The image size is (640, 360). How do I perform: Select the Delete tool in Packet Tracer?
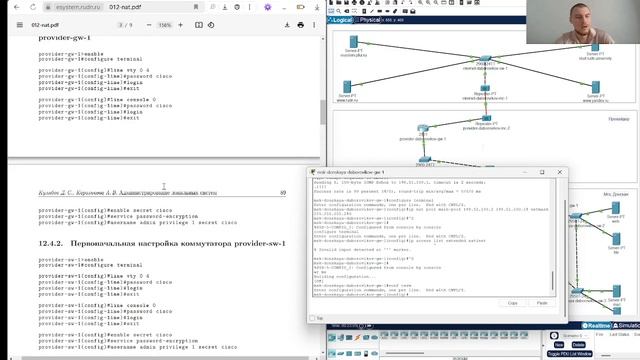pyautogui.click(x=347, y=11)
